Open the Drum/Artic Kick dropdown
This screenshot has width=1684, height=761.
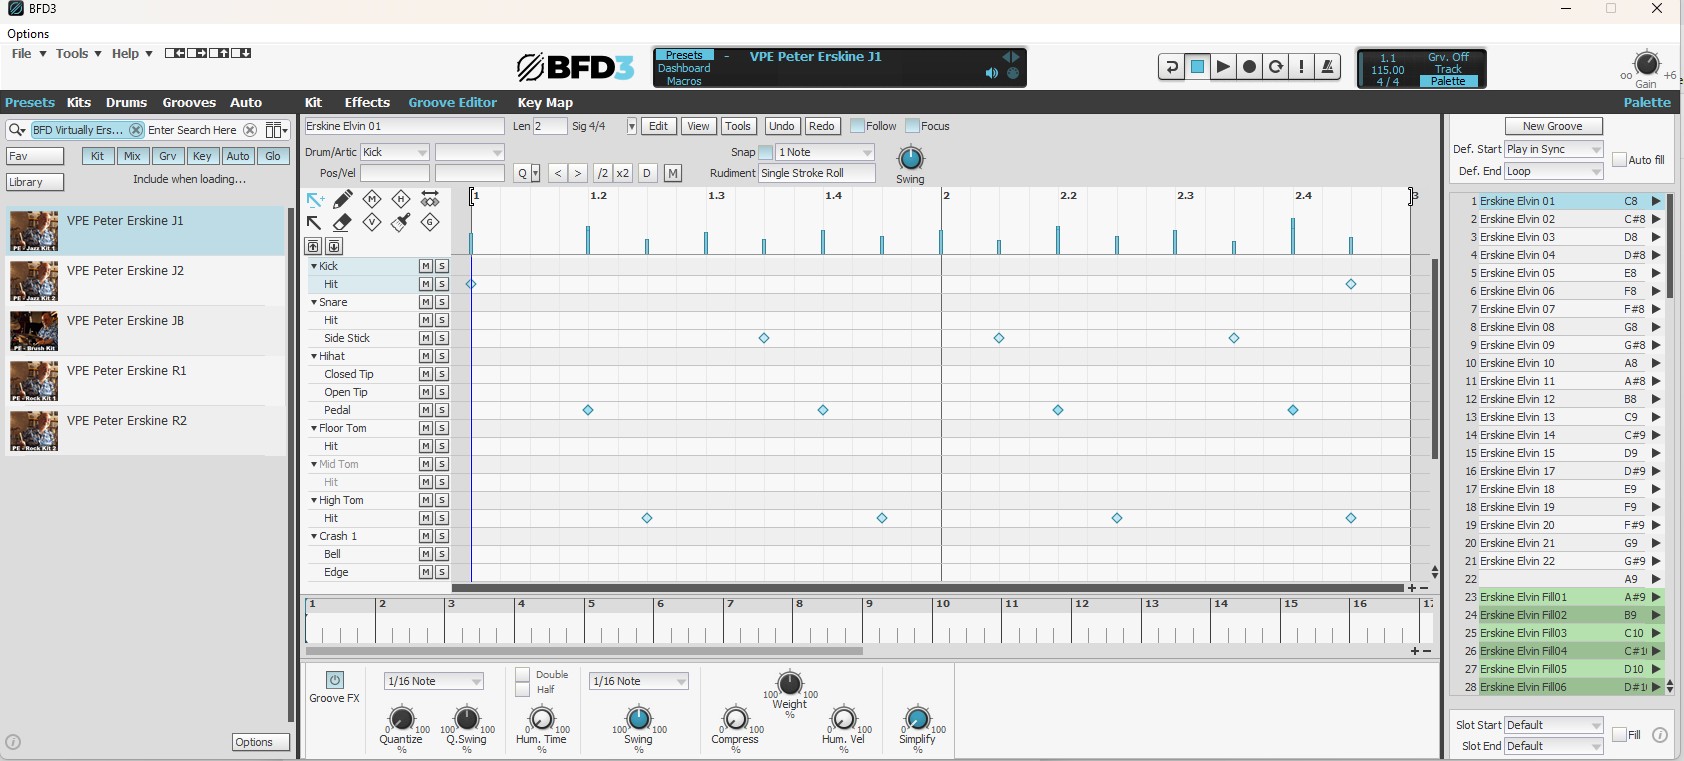pyautogui.click(x=395, y=152)
